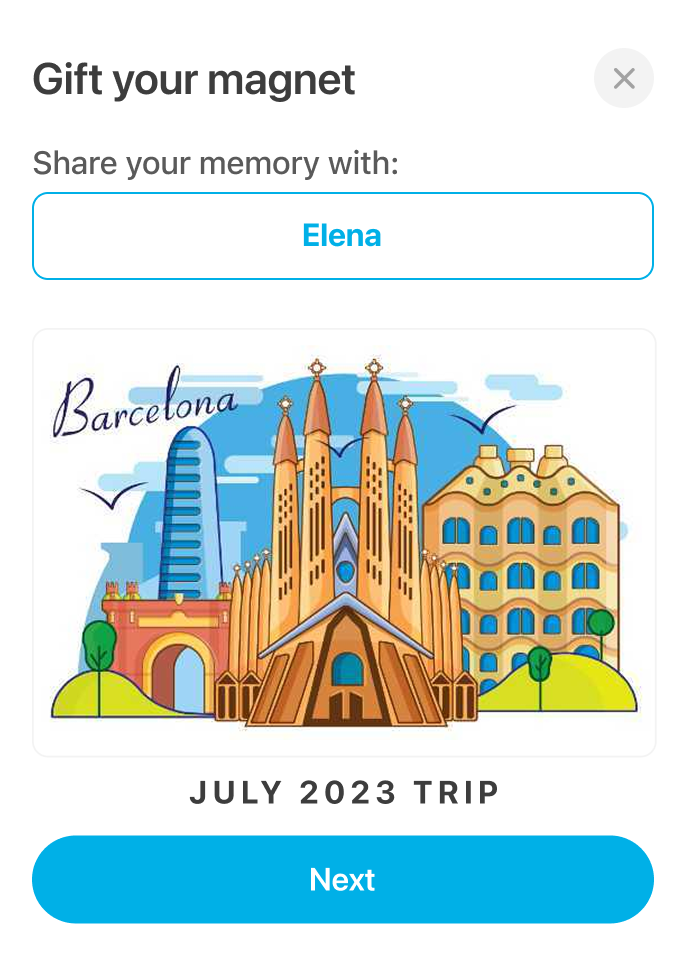
Task: Click the Share your memory with label
Action: [215, 164]
